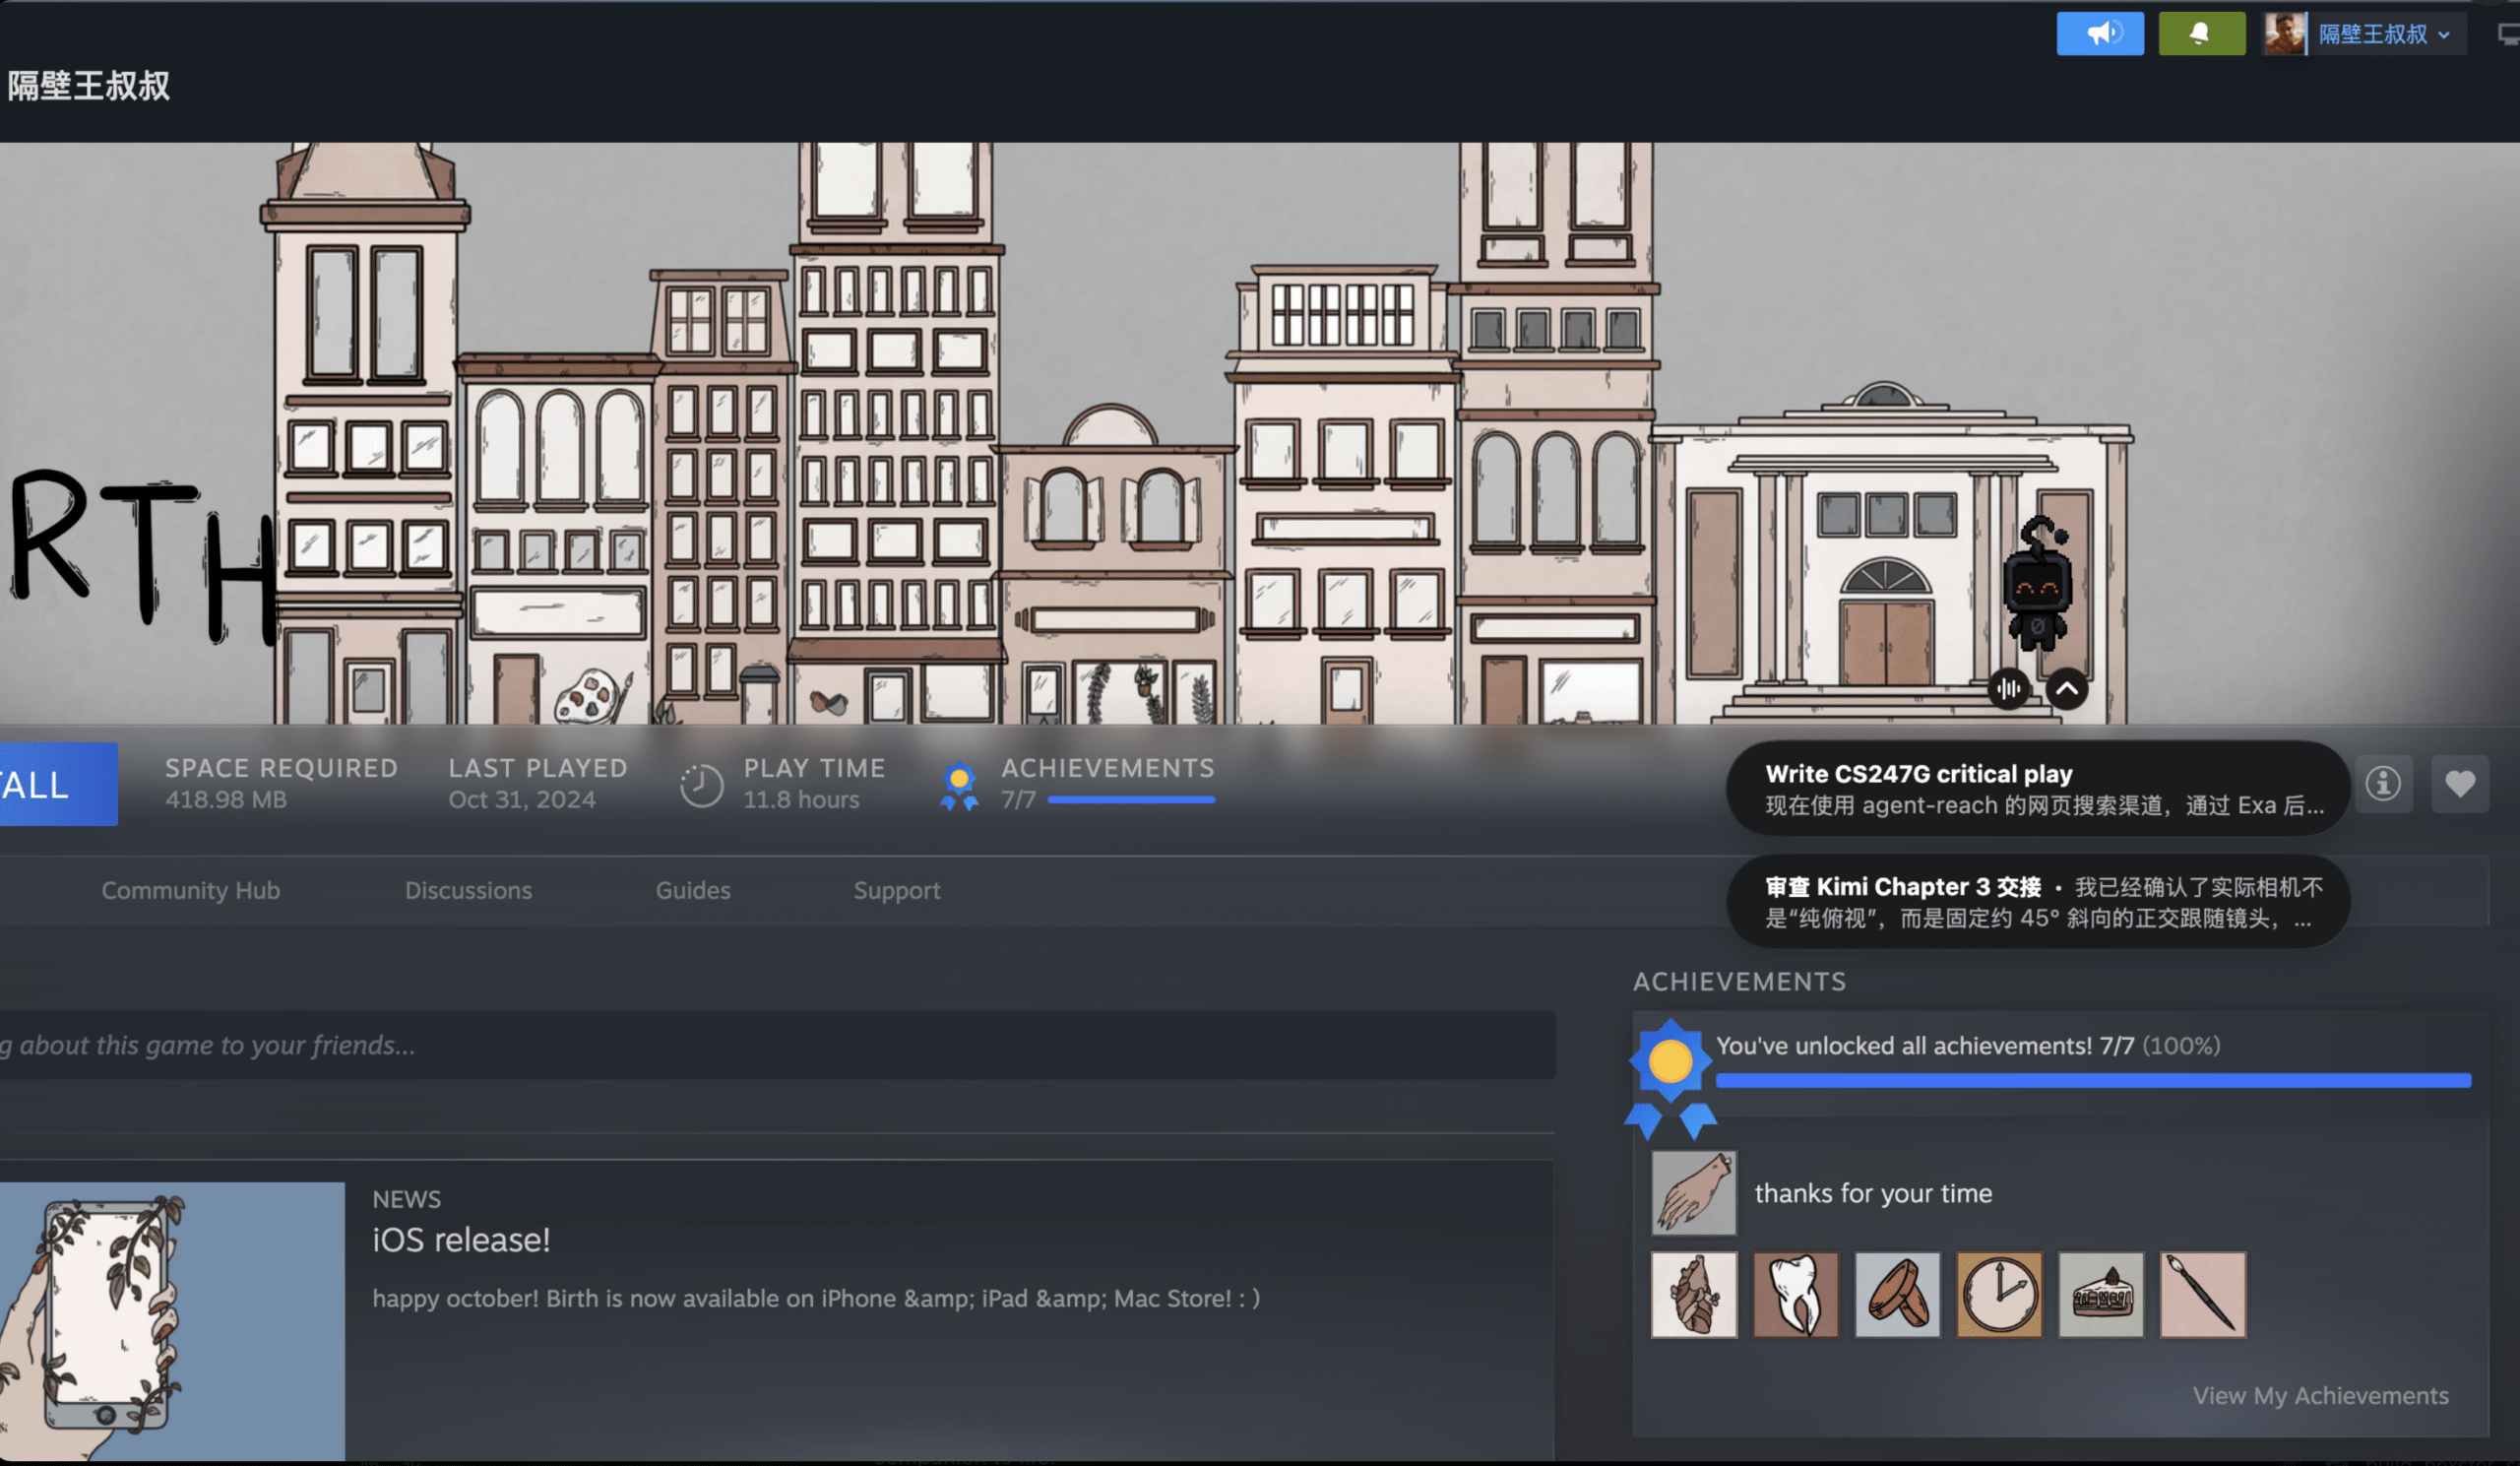Image resolution: width=2520 pixels, height=1466 pixels.
Task: Click the black robot mascot
Action: 2036,584
